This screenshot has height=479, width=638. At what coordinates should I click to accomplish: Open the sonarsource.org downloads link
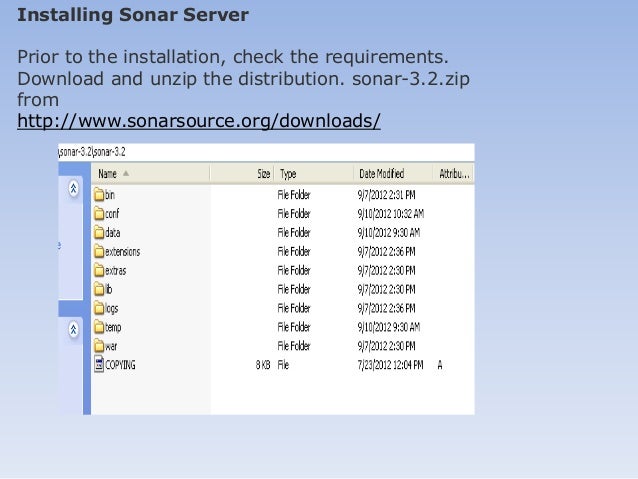click(x=199, y=121)
